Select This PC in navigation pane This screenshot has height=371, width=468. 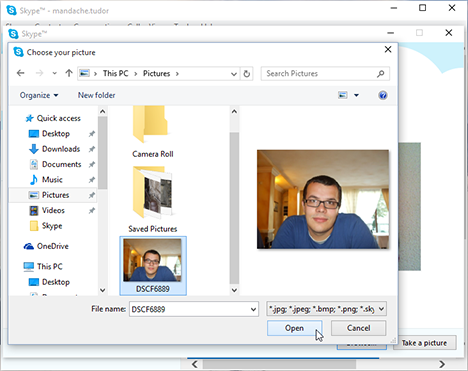click(43, 267)
